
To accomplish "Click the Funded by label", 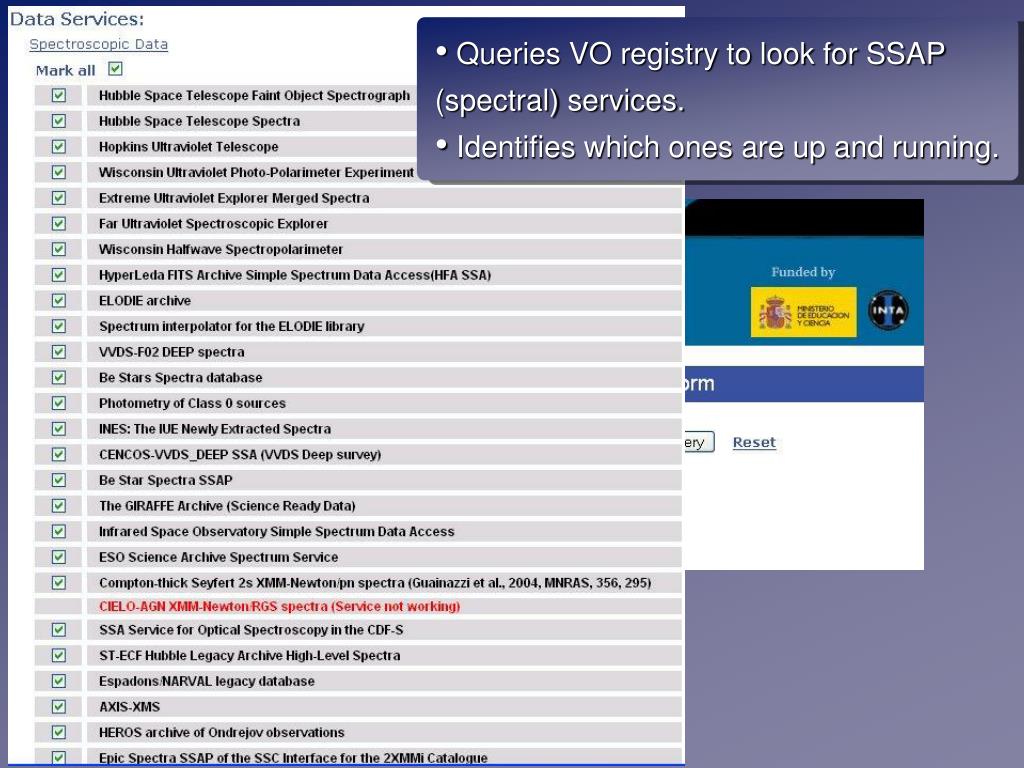I will click(x=803, y=272).
